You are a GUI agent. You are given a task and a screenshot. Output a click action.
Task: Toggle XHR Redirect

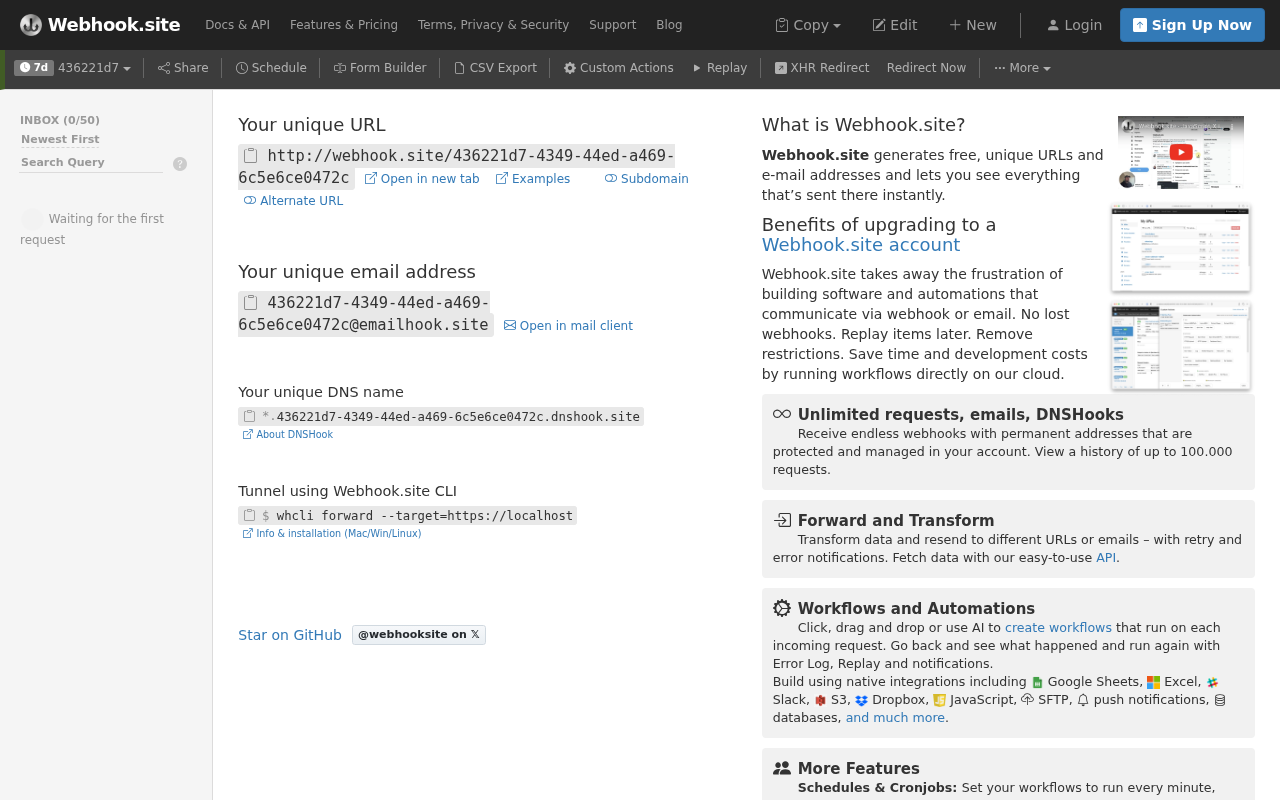point(822,68)
